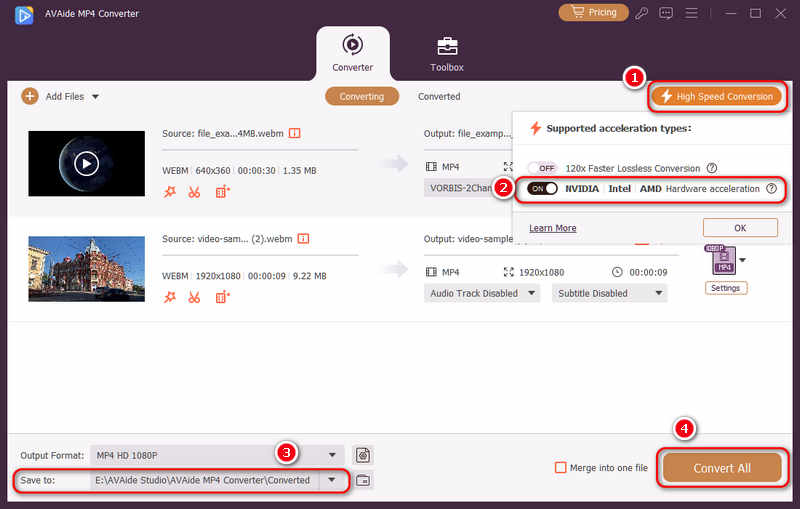The width and height of the screenshot is (800, 509).
Task: Expand the Output Format MP4 HD 1080P dropdown
Action: [x=332, y=455]
